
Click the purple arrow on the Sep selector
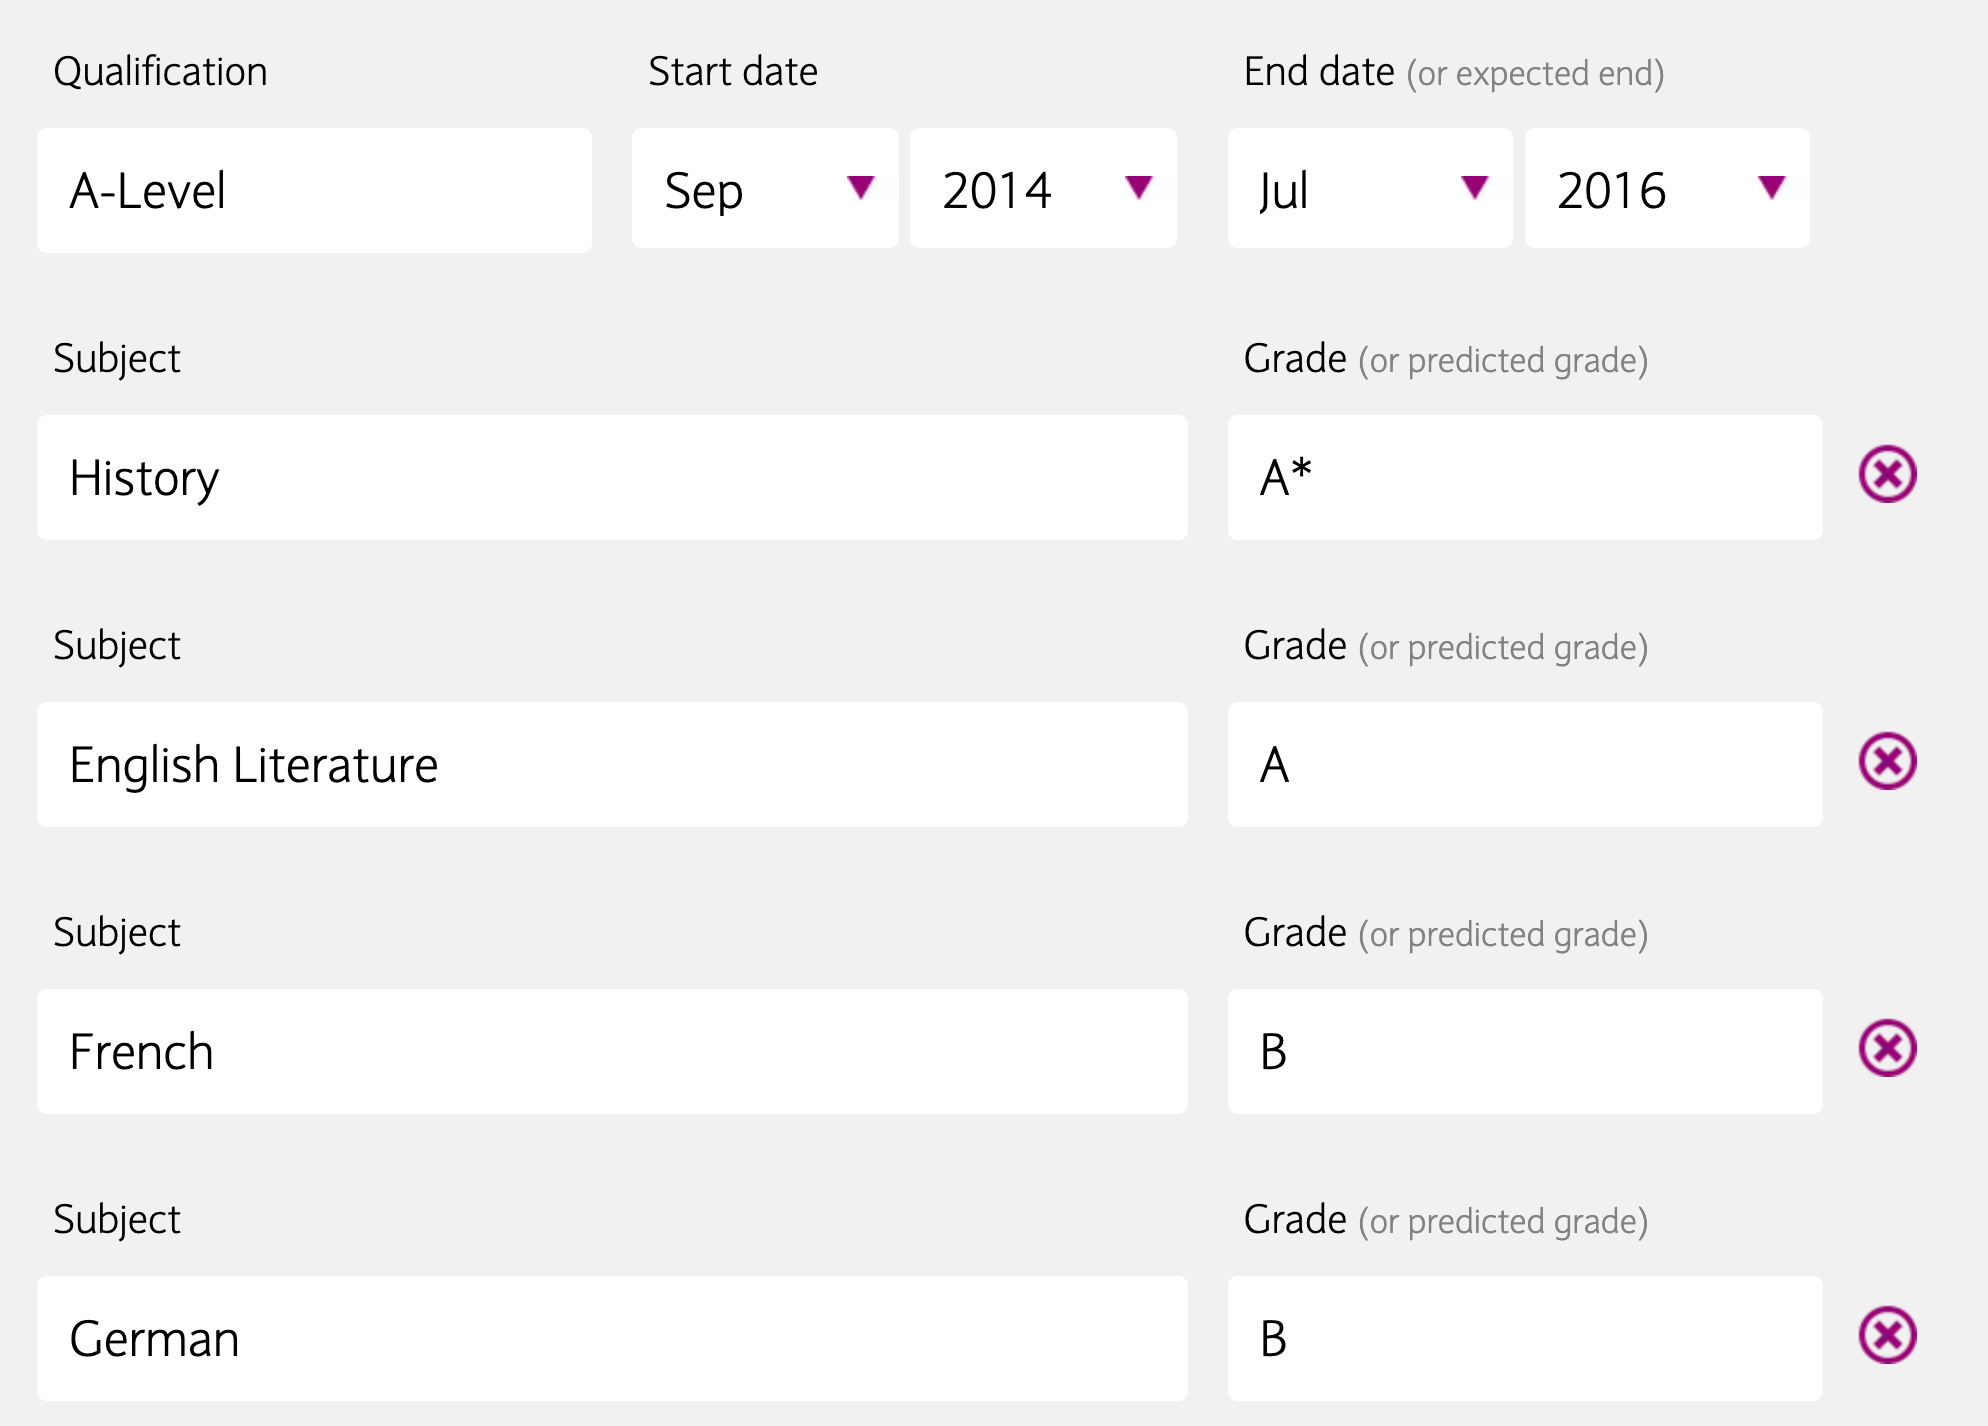pyautogui.click(x=860, y=187)
